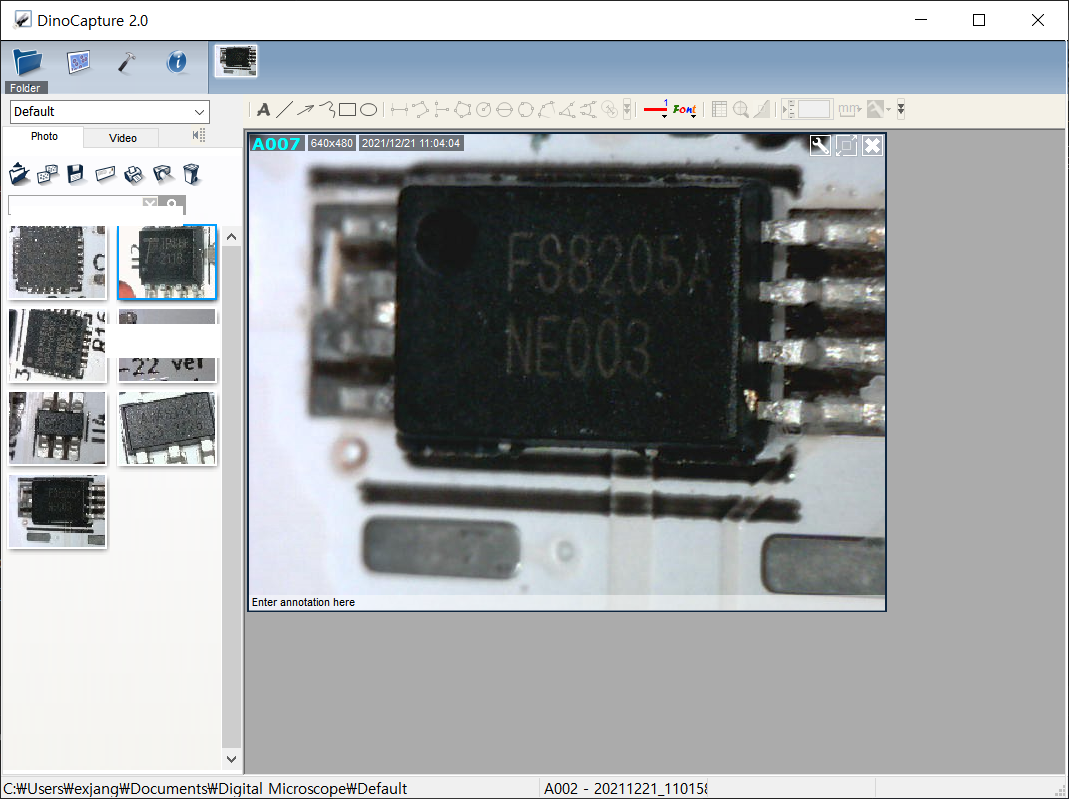Click the Tools hammer icon
The height and width of the screenshot is (799, 1069).
pyautogui.click(x=127, y=62)
